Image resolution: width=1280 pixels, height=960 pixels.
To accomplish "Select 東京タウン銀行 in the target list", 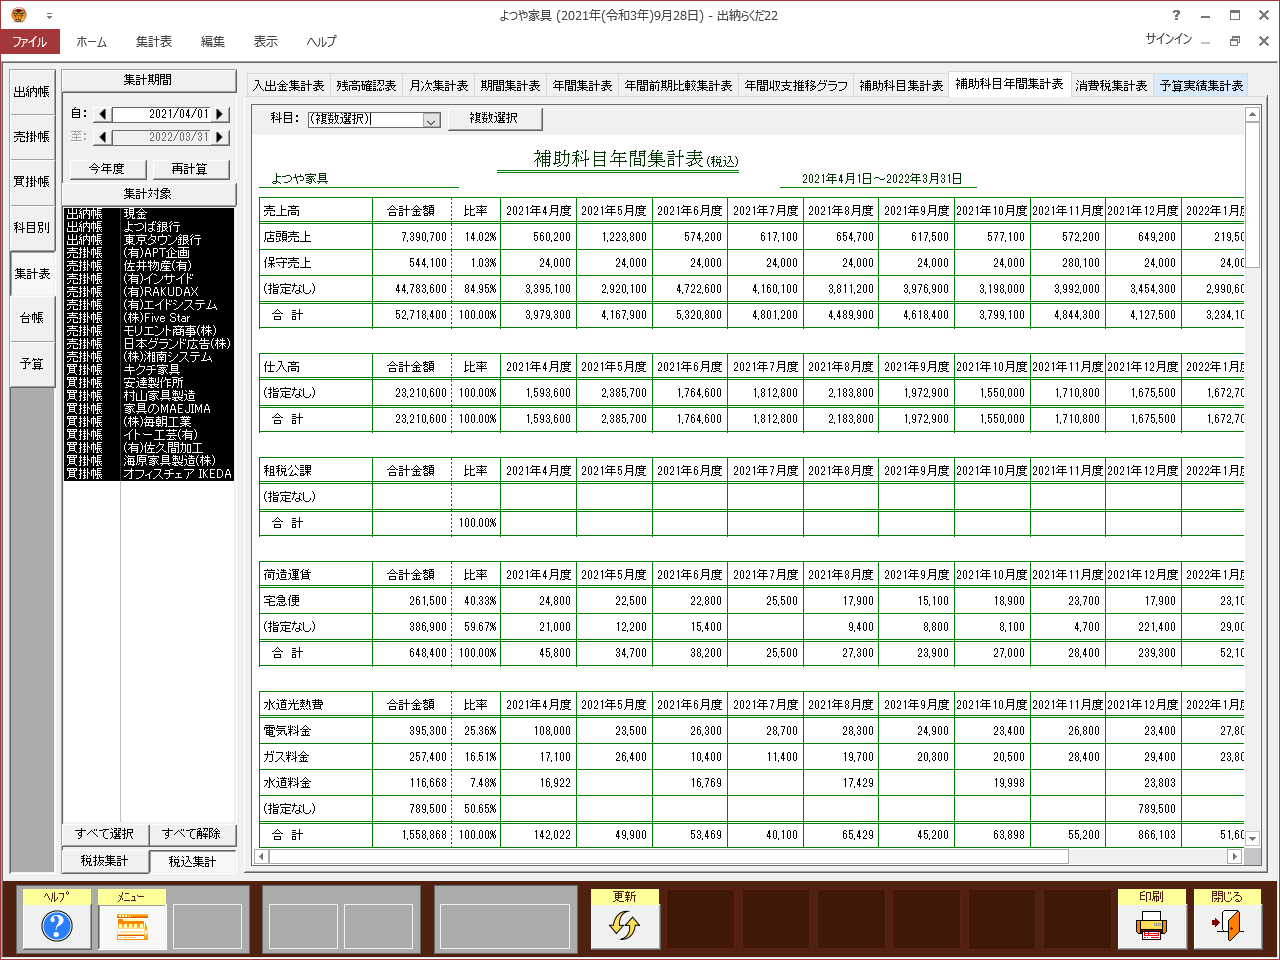I will [x=149, y=240].
